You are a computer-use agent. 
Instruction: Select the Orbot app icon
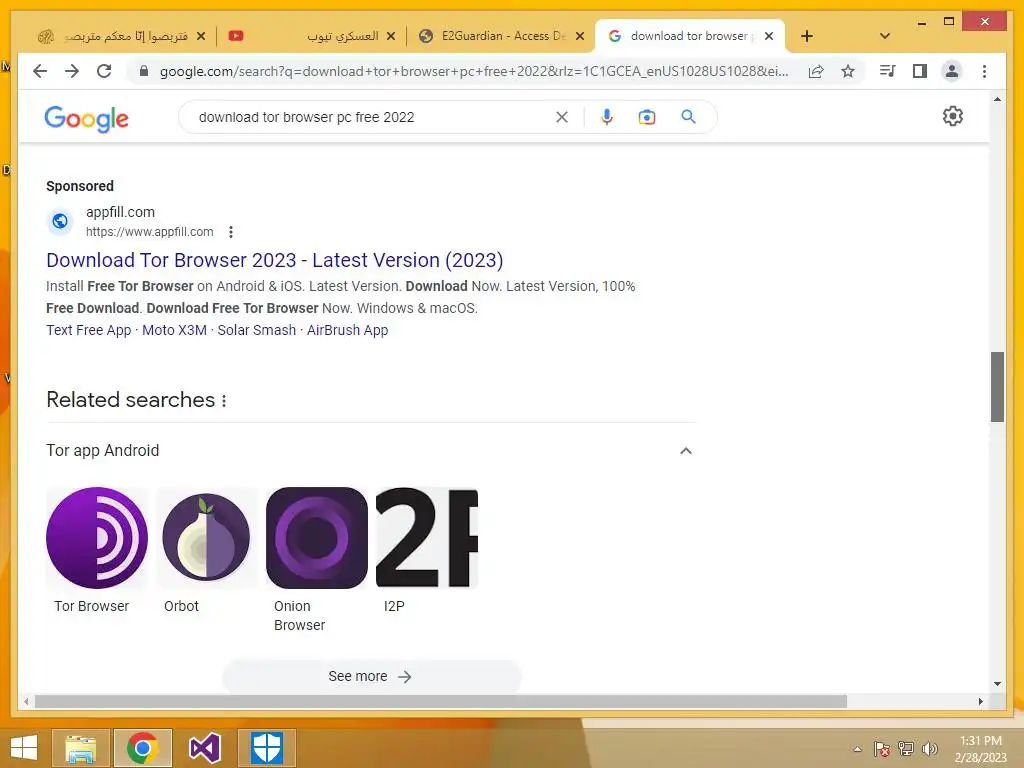click(206, 538)
